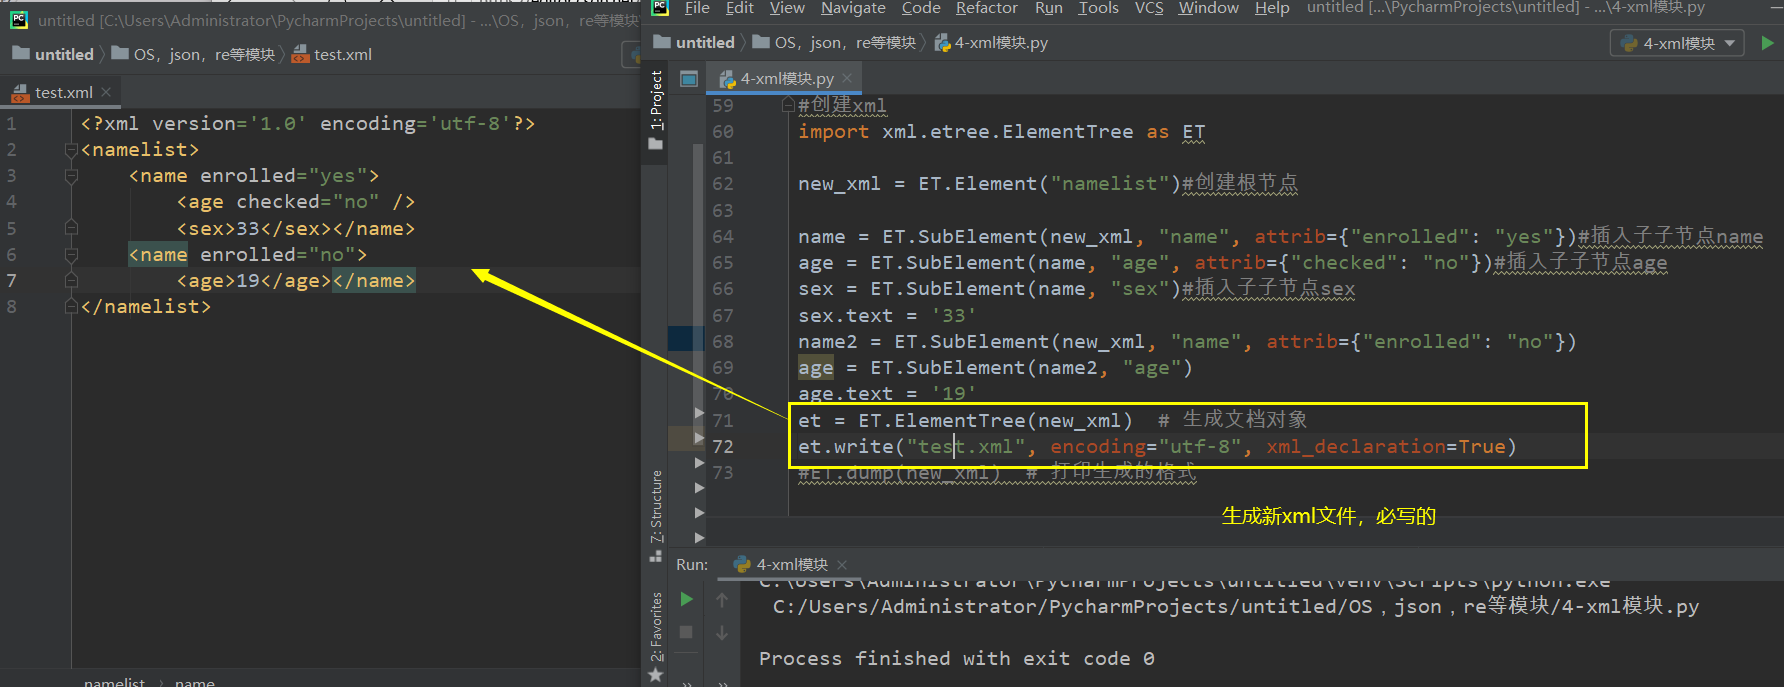Image resolution: width=1784 pixels, height=687 pixels.
Task: Click the ET.Element("namelist") line 62
Action: [1048, 184]
